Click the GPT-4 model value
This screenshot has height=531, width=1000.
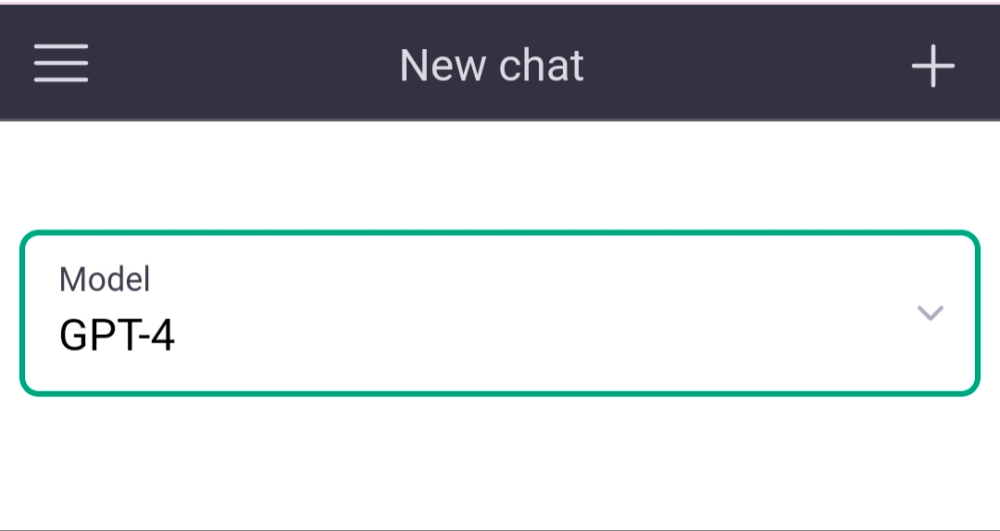[117, 336]
